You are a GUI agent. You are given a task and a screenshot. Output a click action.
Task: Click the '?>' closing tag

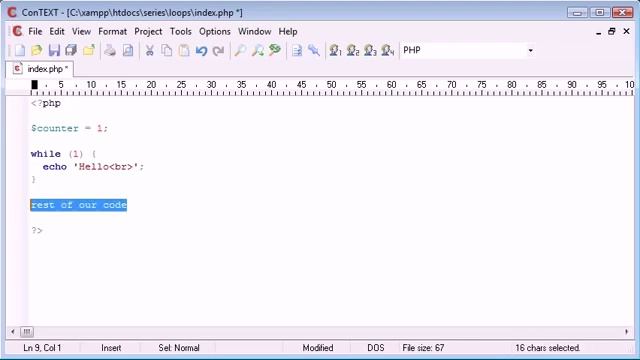(x=37, y=230)
